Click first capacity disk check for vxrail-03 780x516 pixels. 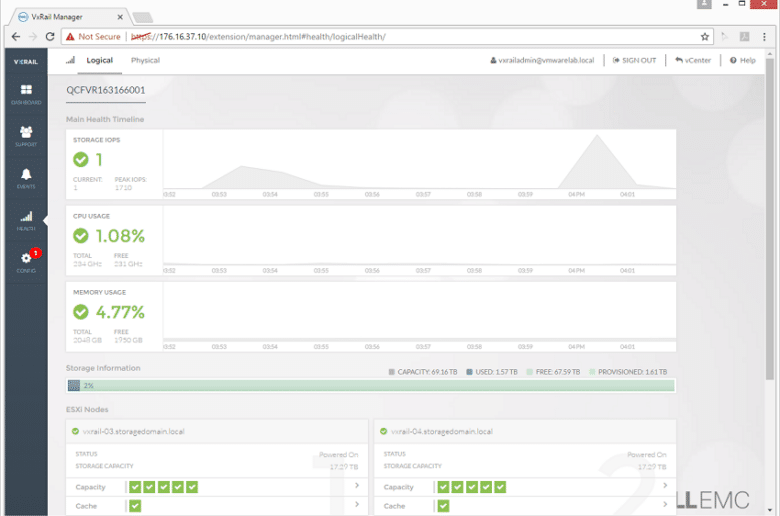135,487
